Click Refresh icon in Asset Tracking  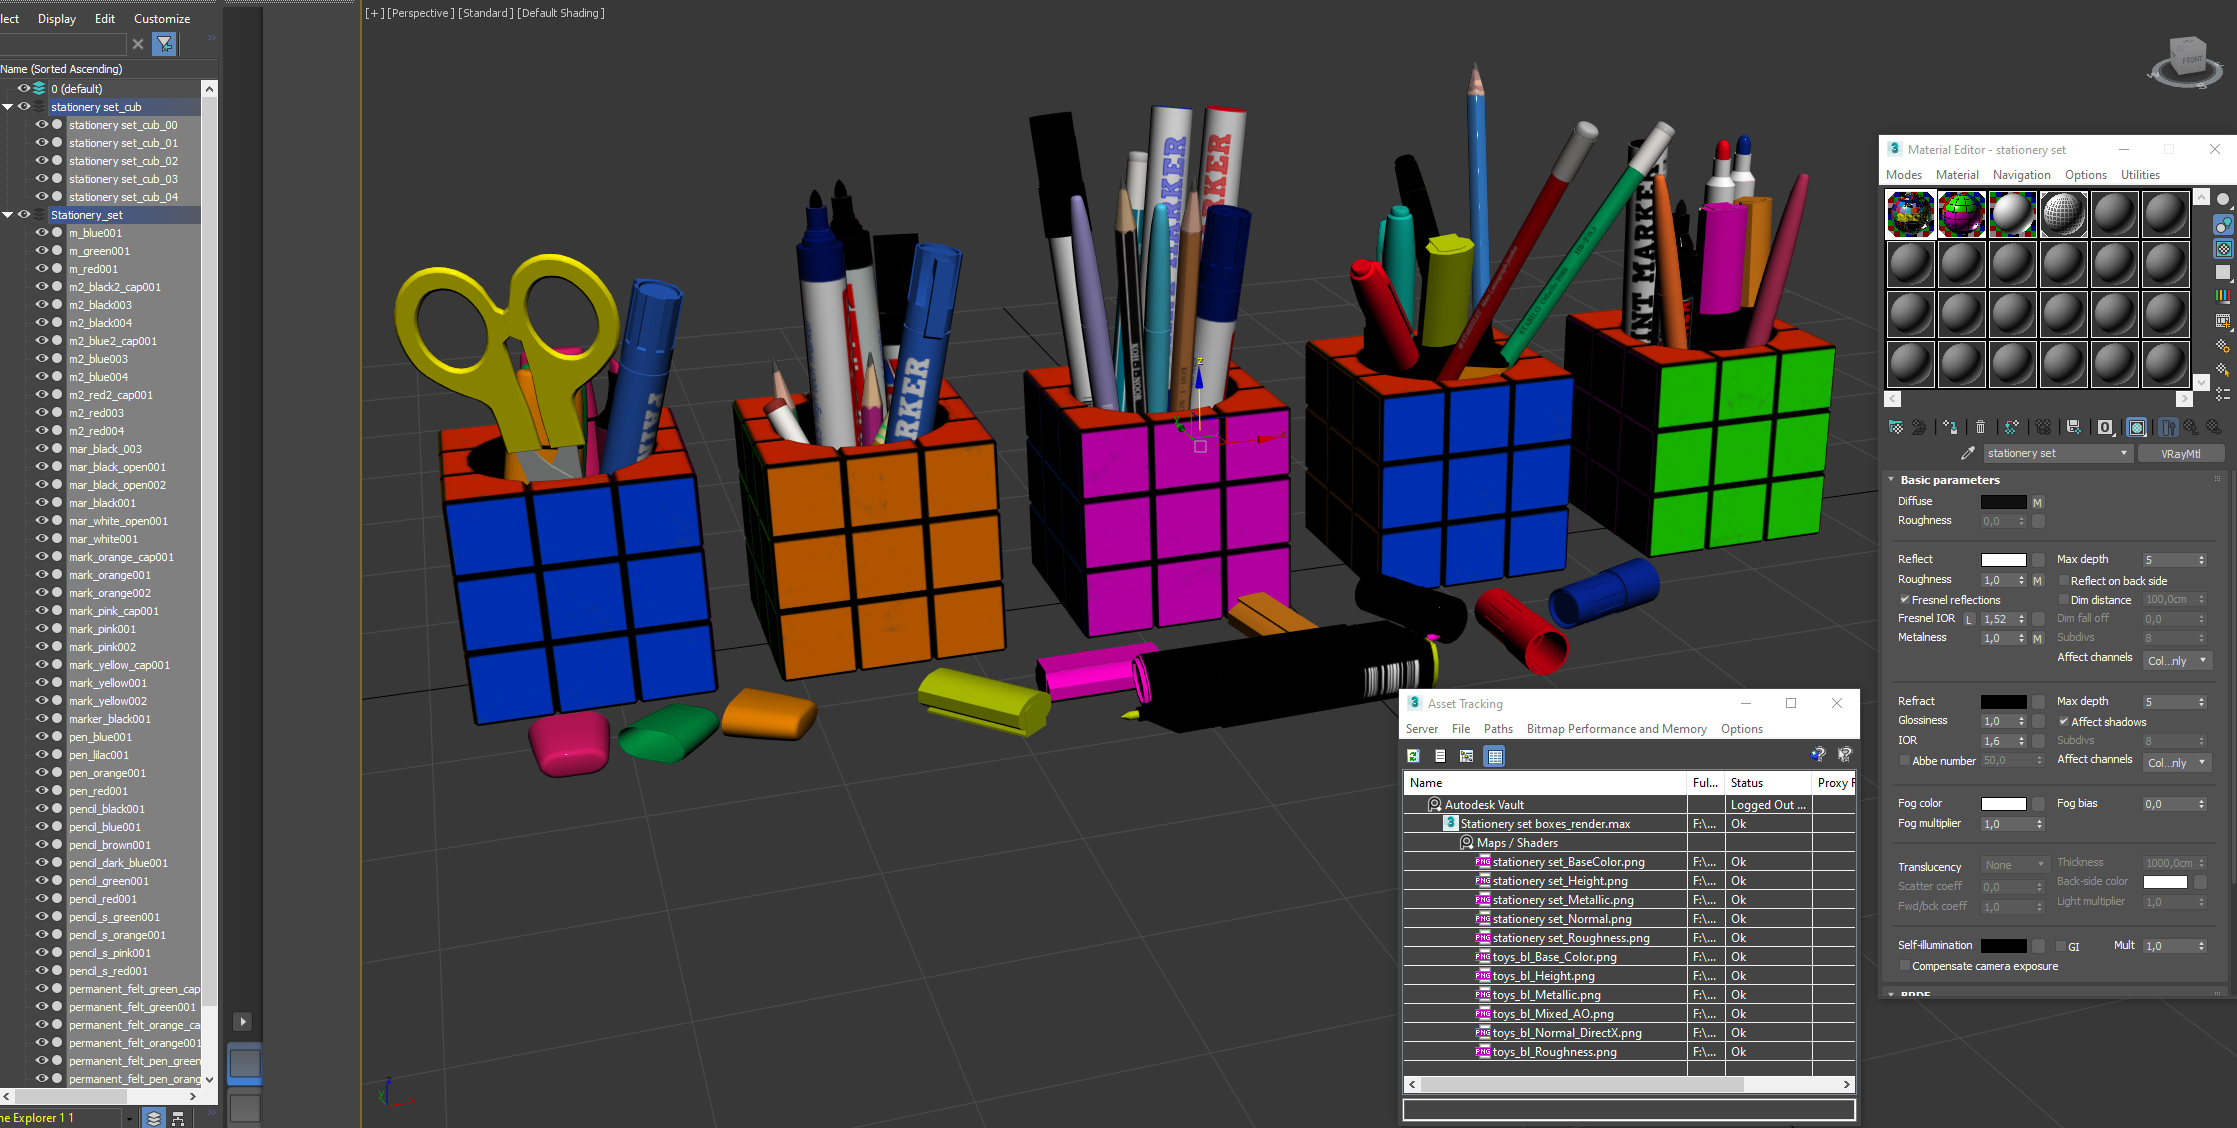[1413, 756]
